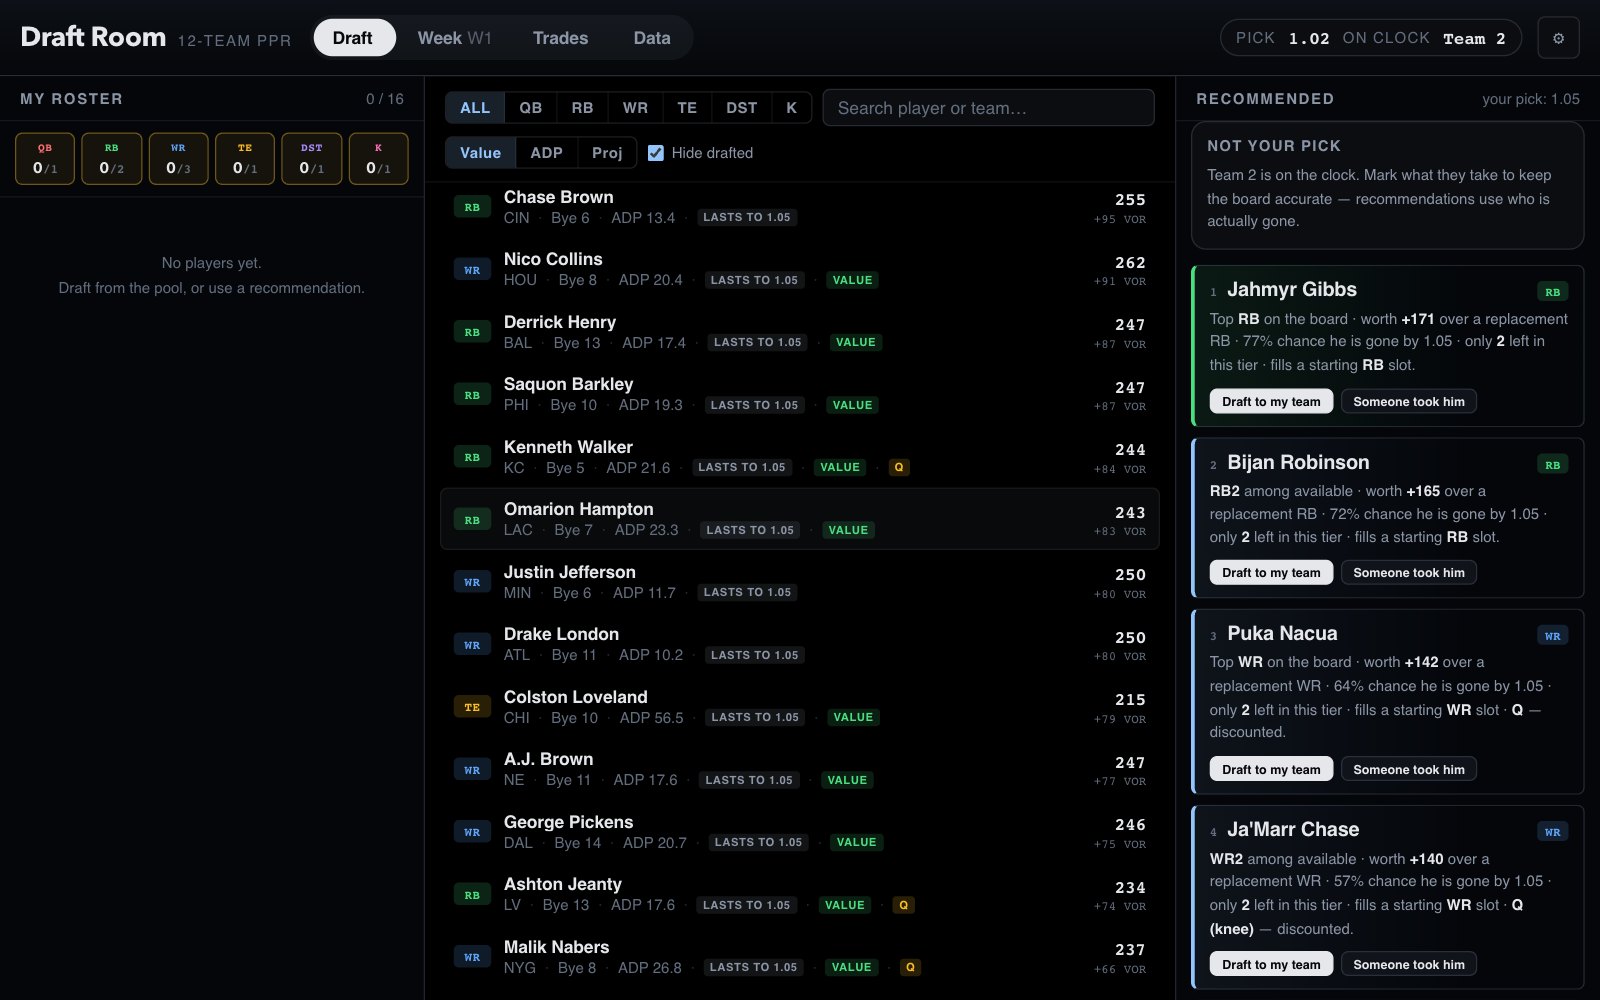Mark Ja'Marr Chase as taken by someone

click(1409, 964)
